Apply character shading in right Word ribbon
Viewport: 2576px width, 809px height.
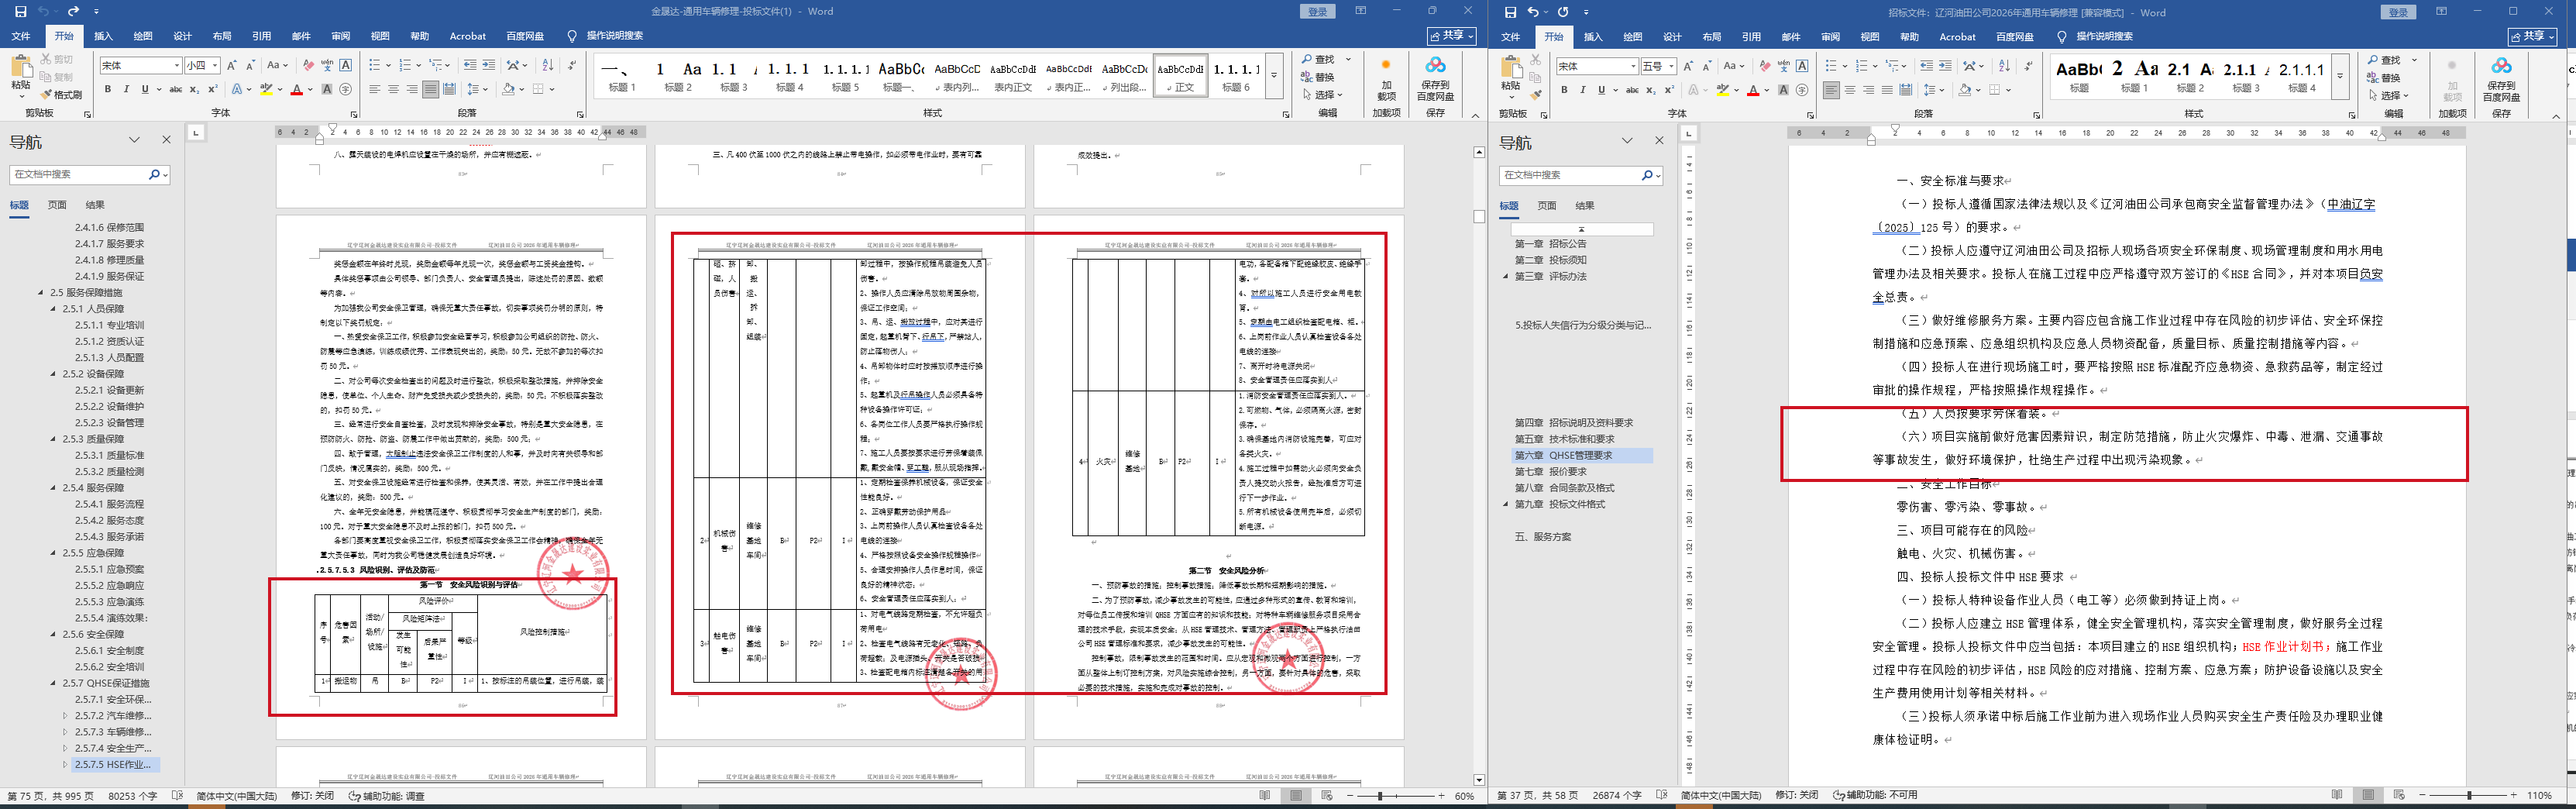coord(1783,91)
